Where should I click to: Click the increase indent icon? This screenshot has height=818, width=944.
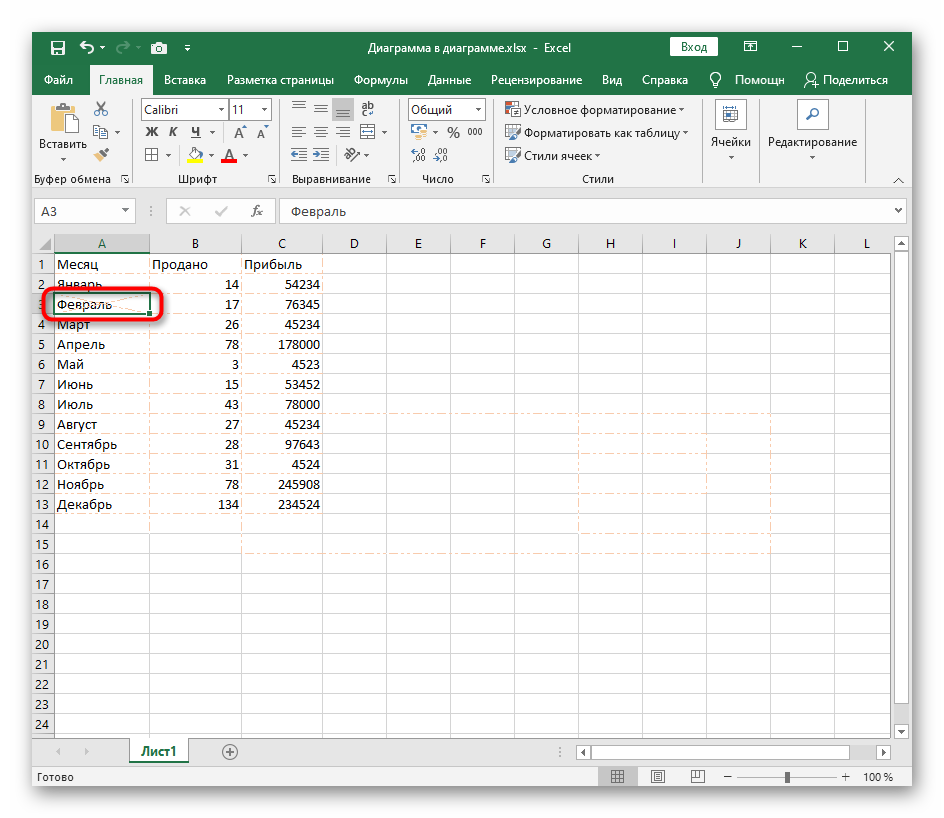(x=321, y=155)
